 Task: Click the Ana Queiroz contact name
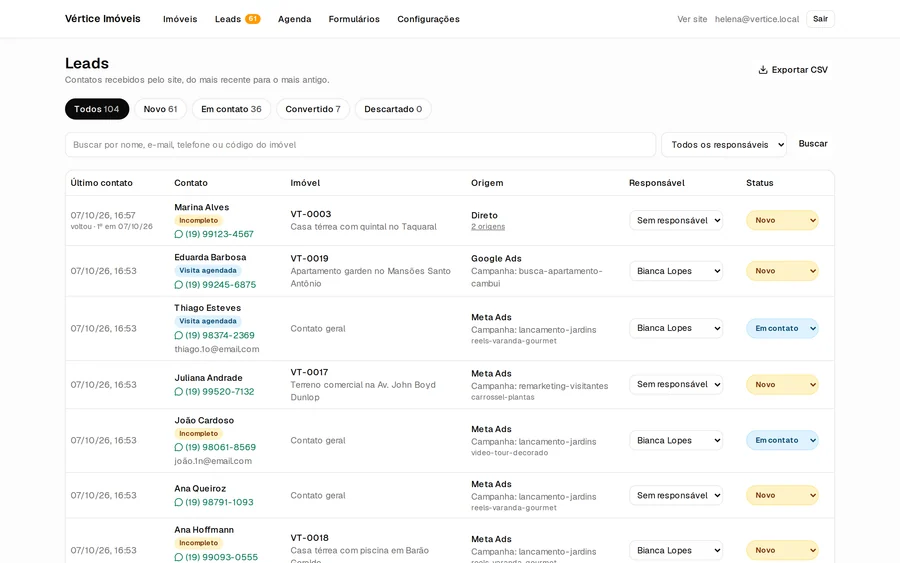coord(200,488)
